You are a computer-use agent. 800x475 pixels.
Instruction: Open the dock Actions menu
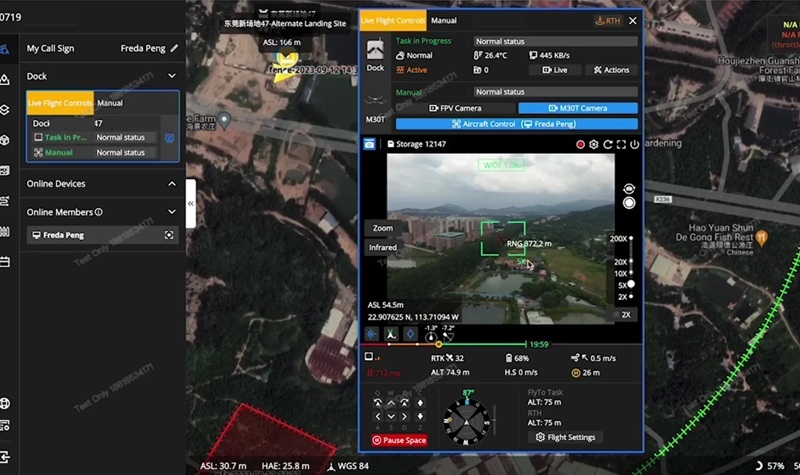coord(611,70)
